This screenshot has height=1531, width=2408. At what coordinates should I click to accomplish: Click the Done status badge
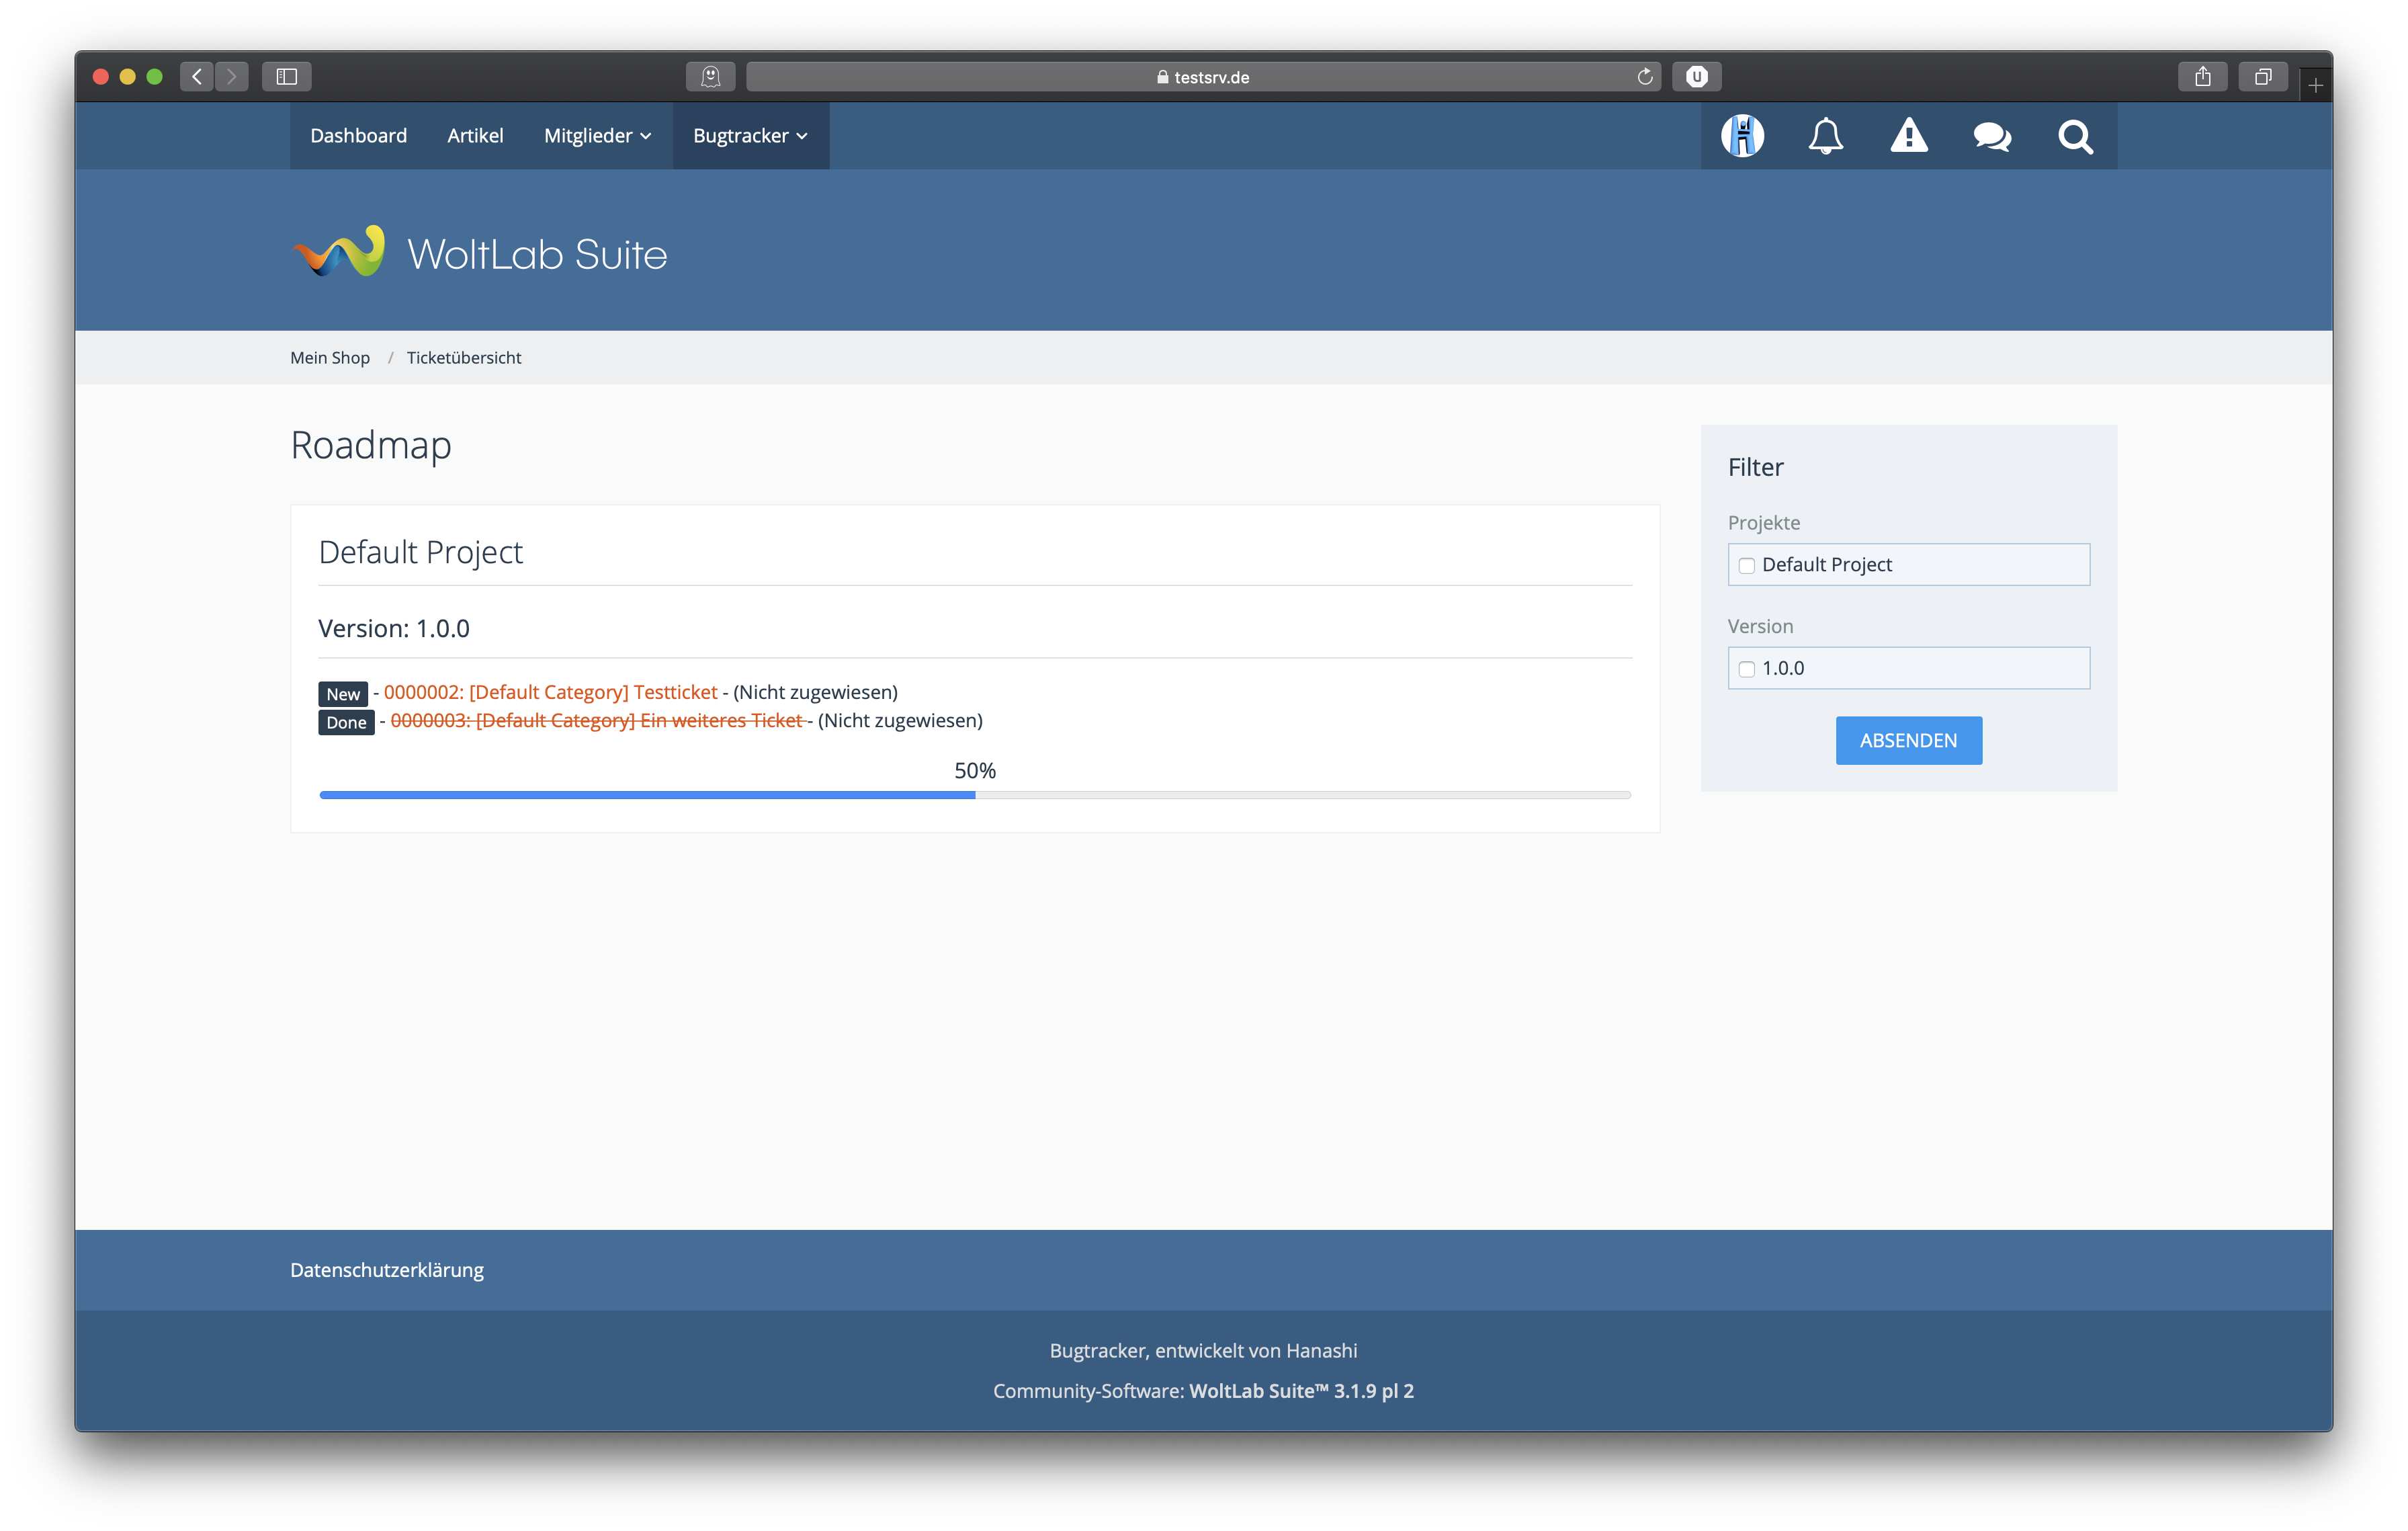pos(346,722)
